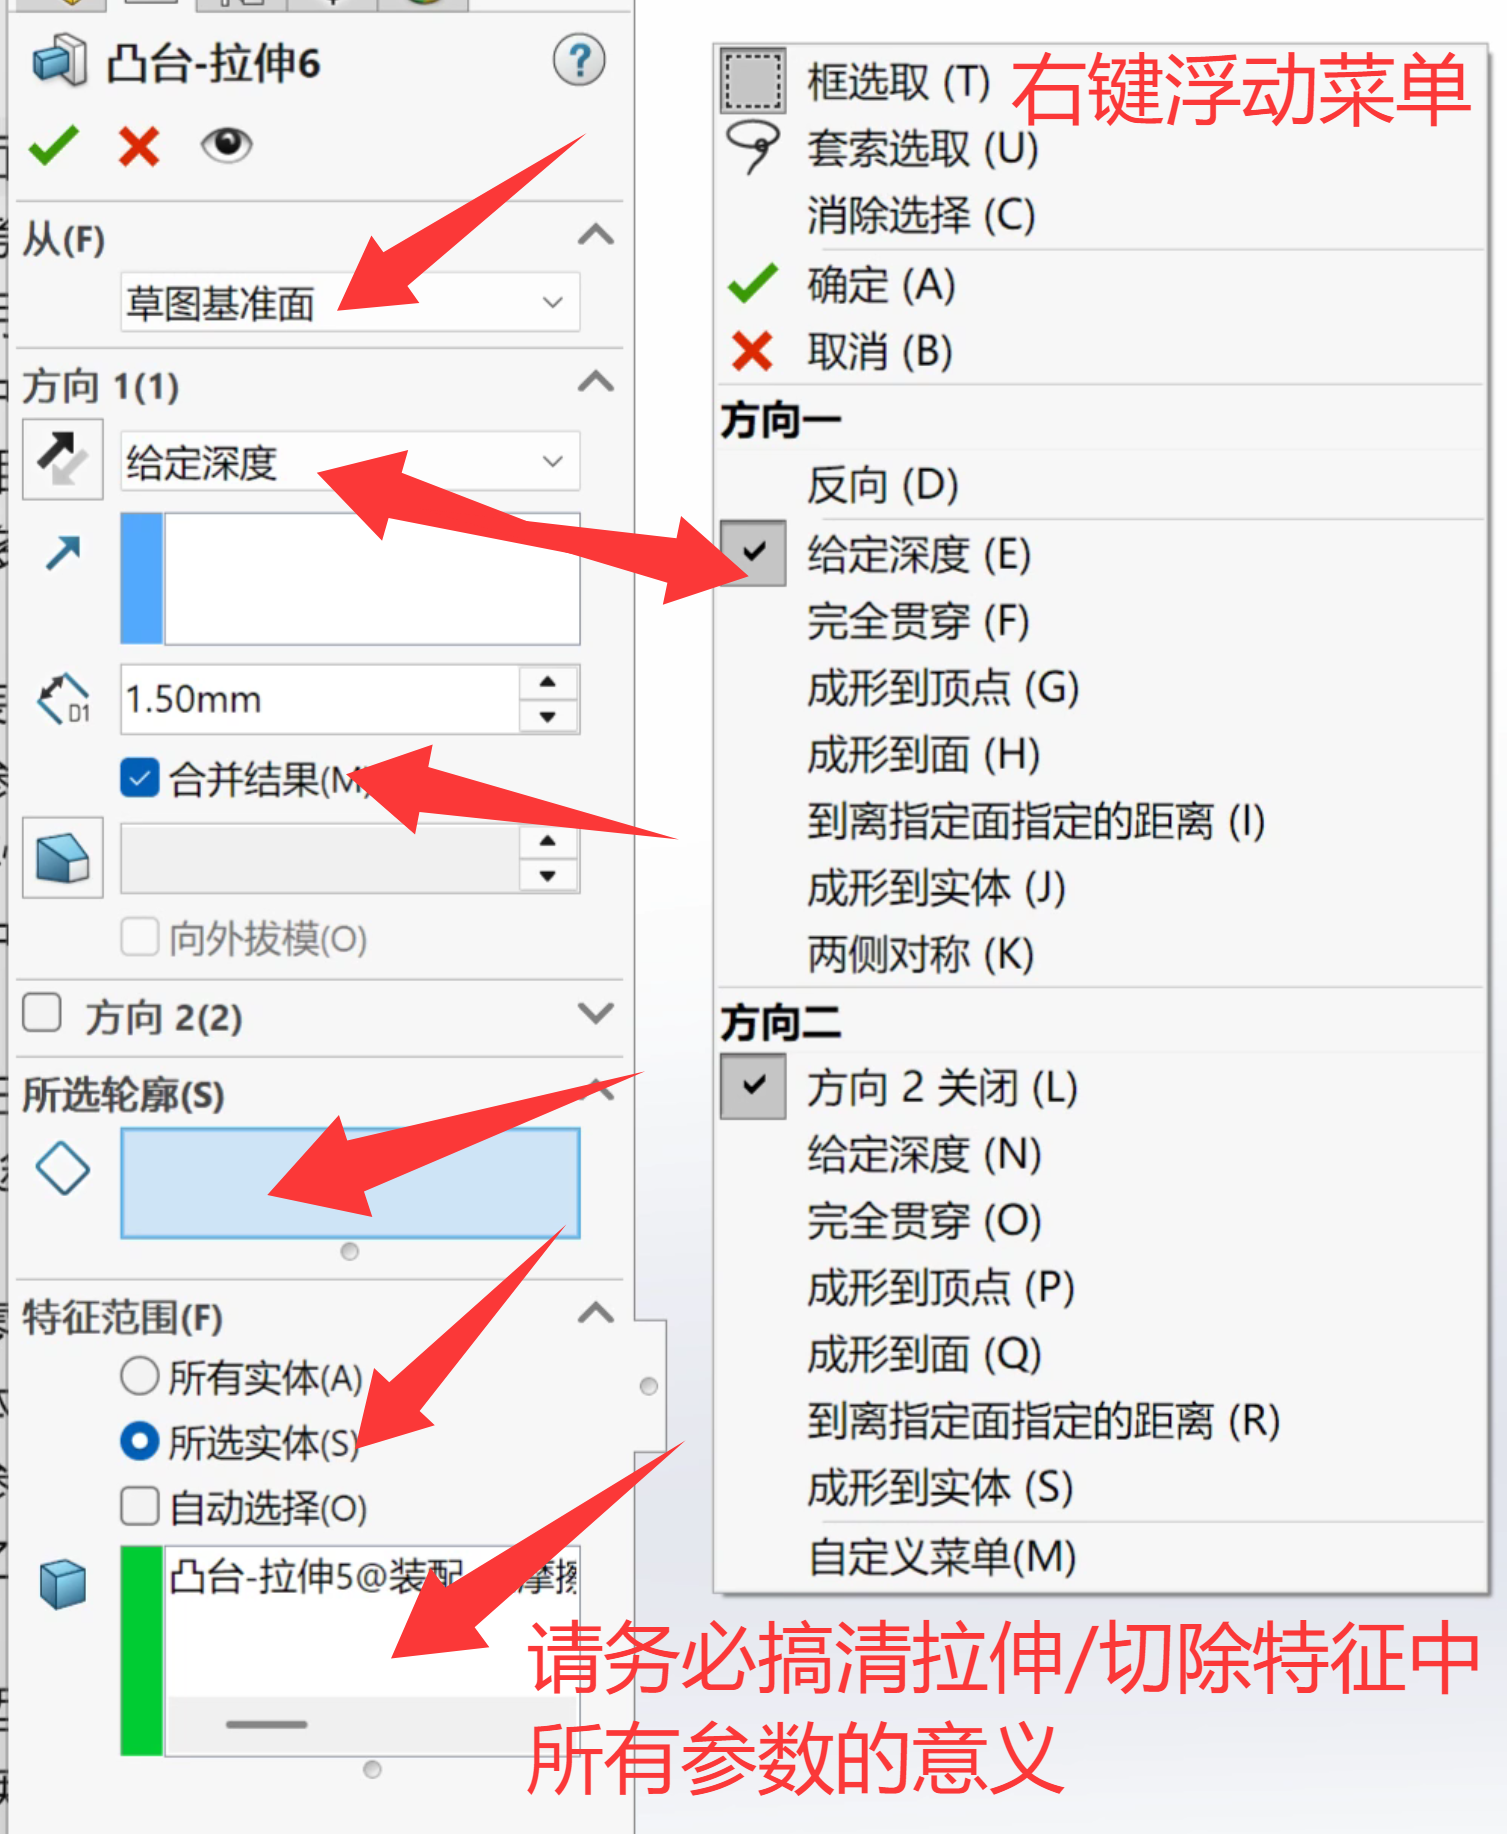This screenshot has width=1507, height=1834.
Task: Enable the 方向 2 checkbox
Action: pos(42,1012)
